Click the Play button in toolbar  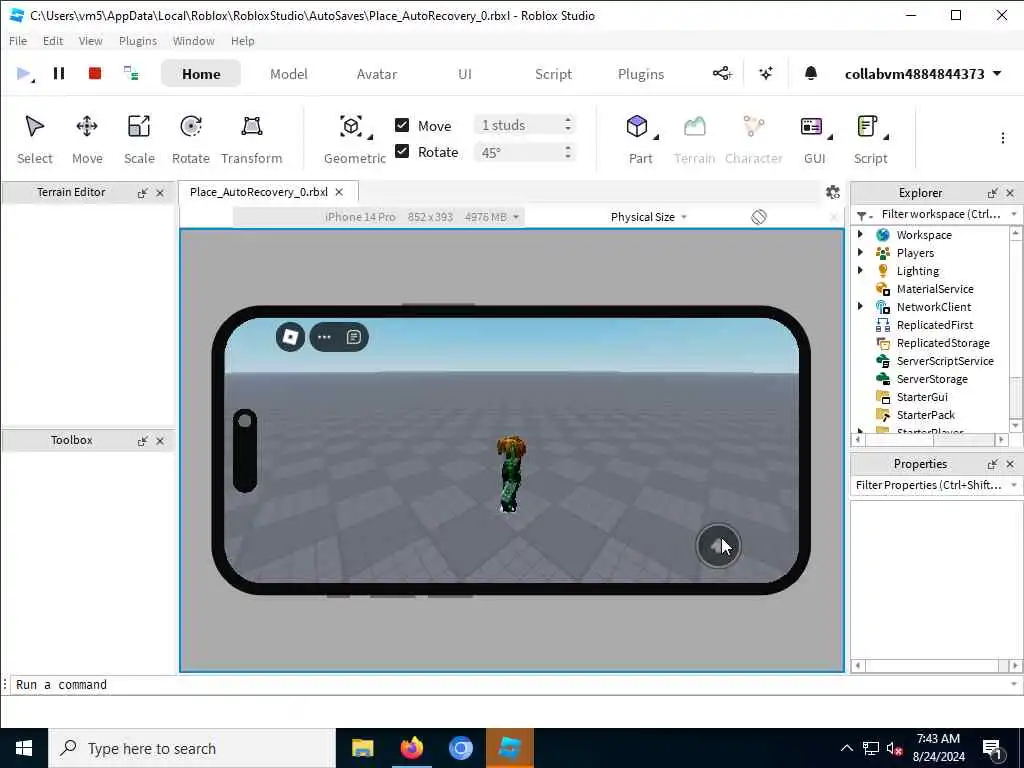coord(24,73)
